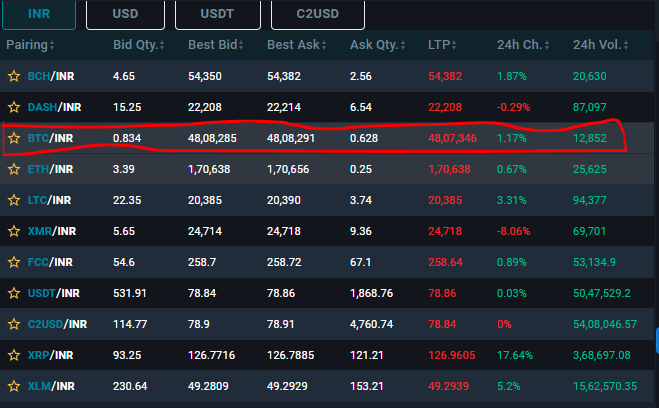Open the XMR/INR trading pair
This screenshot has width=659, height=408.
pyautogui.click(x=52, y=231)
